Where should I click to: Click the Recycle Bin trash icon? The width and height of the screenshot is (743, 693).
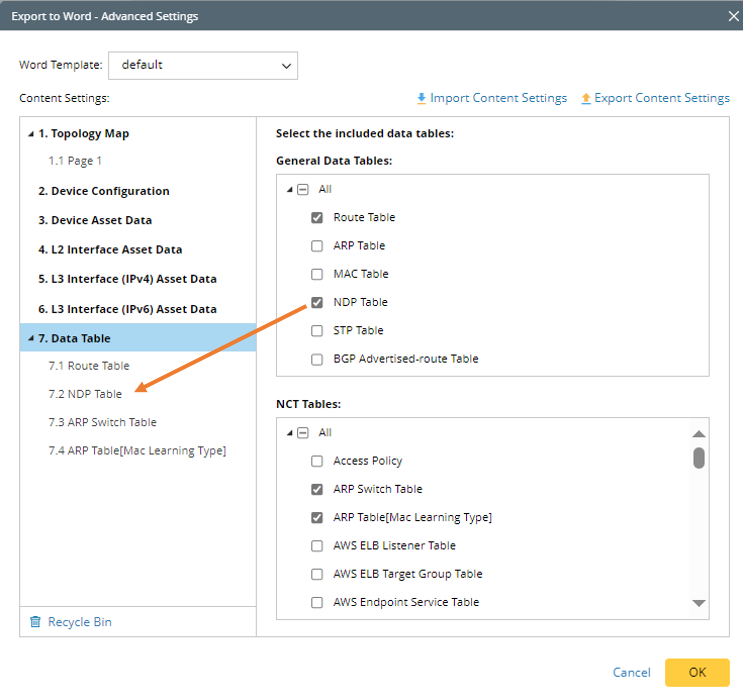coord(37,622)
